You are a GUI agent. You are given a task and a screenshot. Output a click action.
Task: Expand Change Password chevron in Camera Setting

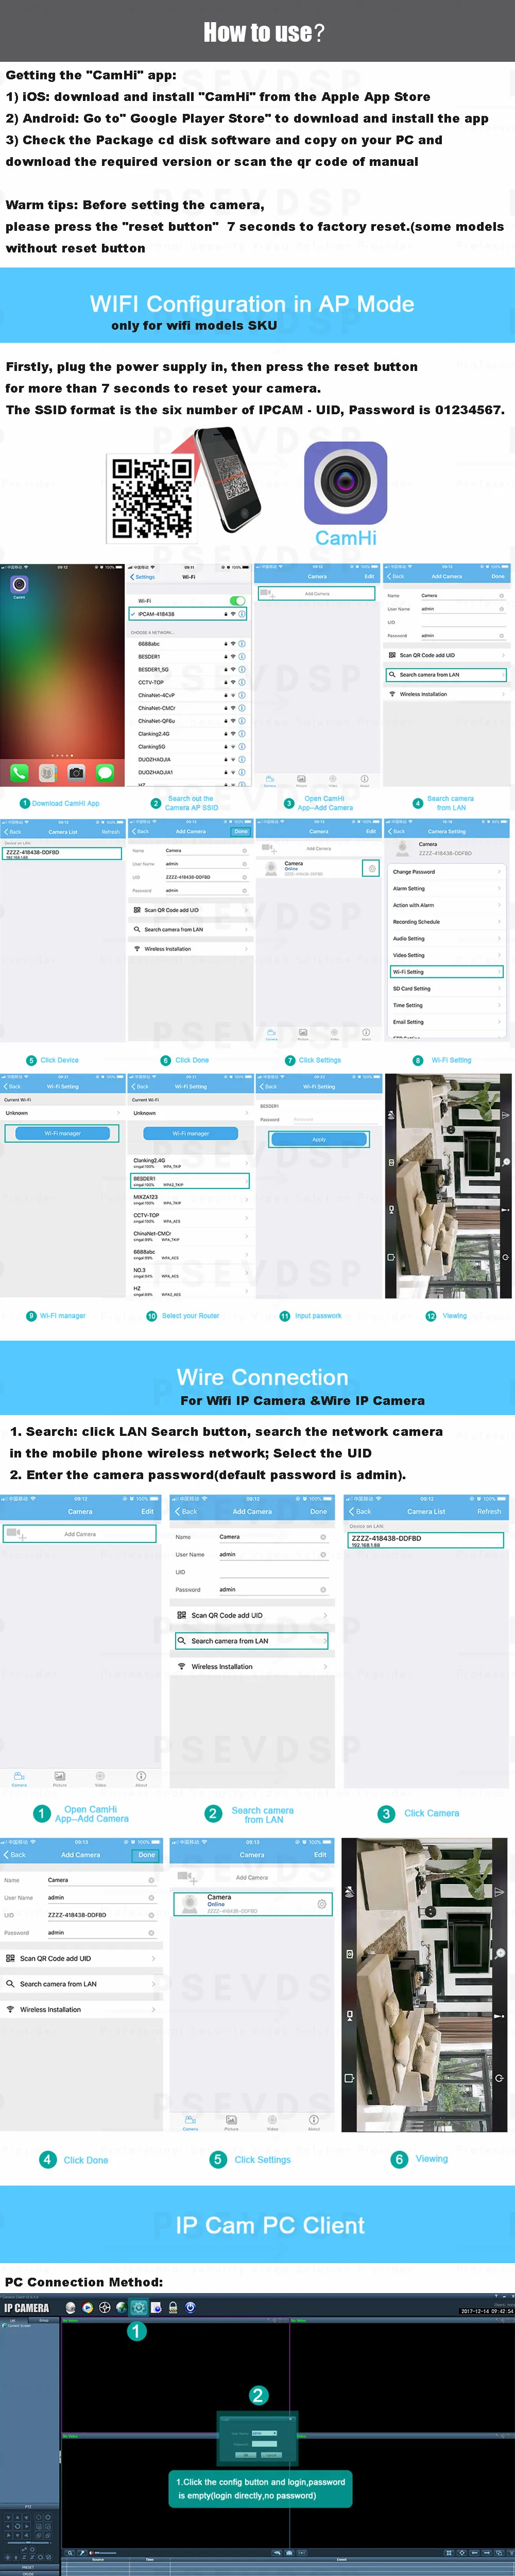click(x=499, y=872)
